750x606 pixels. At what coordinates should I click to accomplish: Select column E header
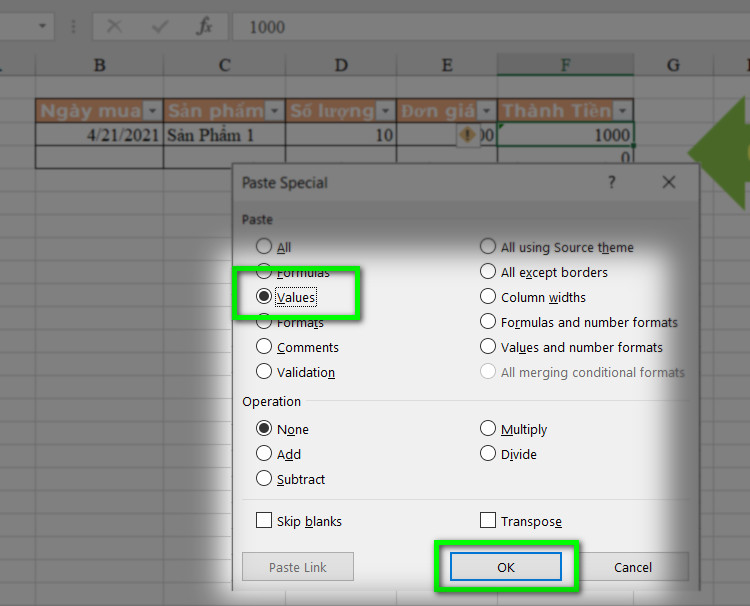coord(447,65)
